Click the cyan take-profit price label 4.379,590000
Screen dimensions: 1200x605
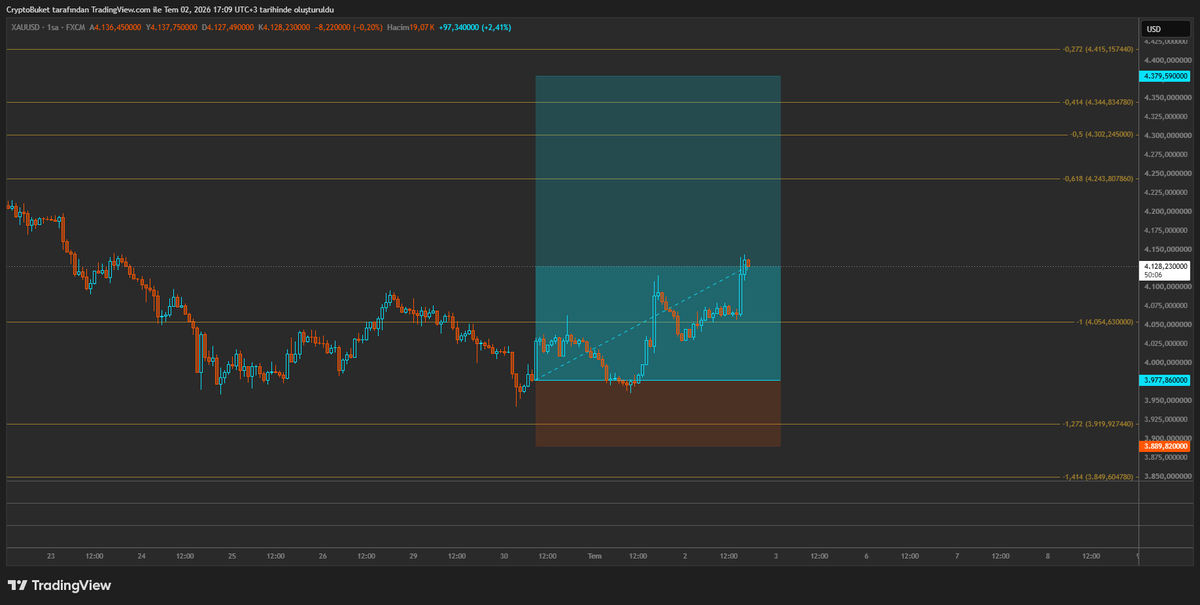click(x=1166, y=76)
